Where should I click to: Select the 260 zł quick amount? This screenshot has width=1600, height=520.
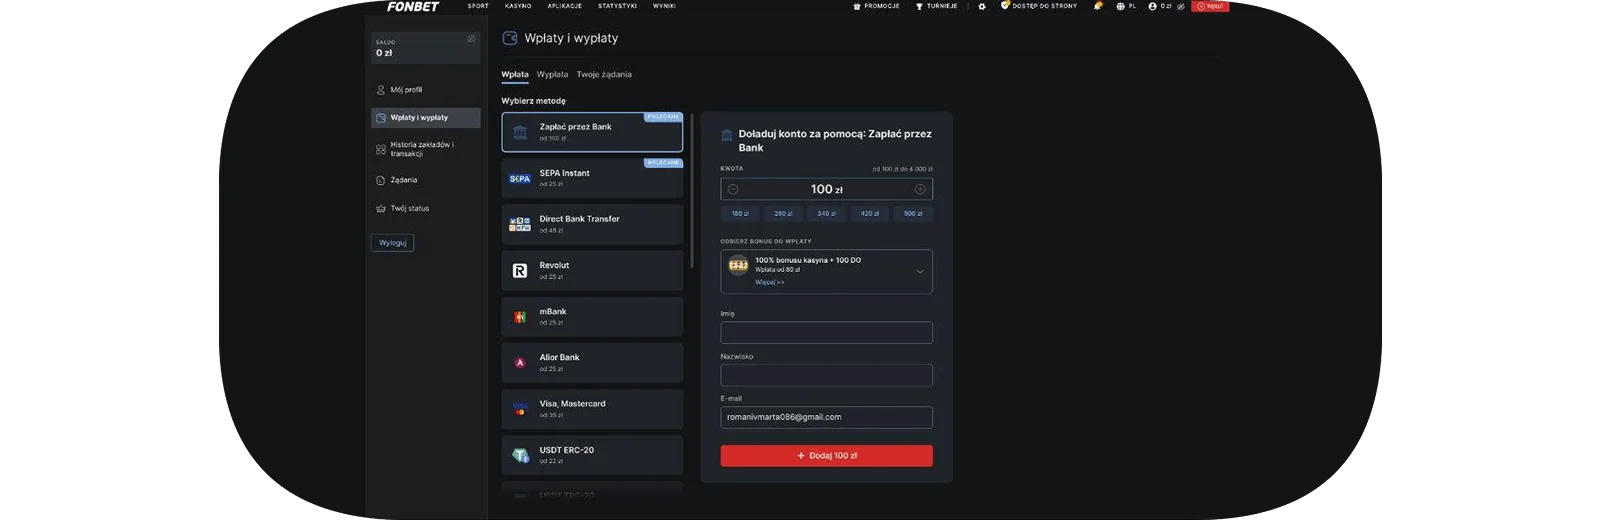coord(783,213)
